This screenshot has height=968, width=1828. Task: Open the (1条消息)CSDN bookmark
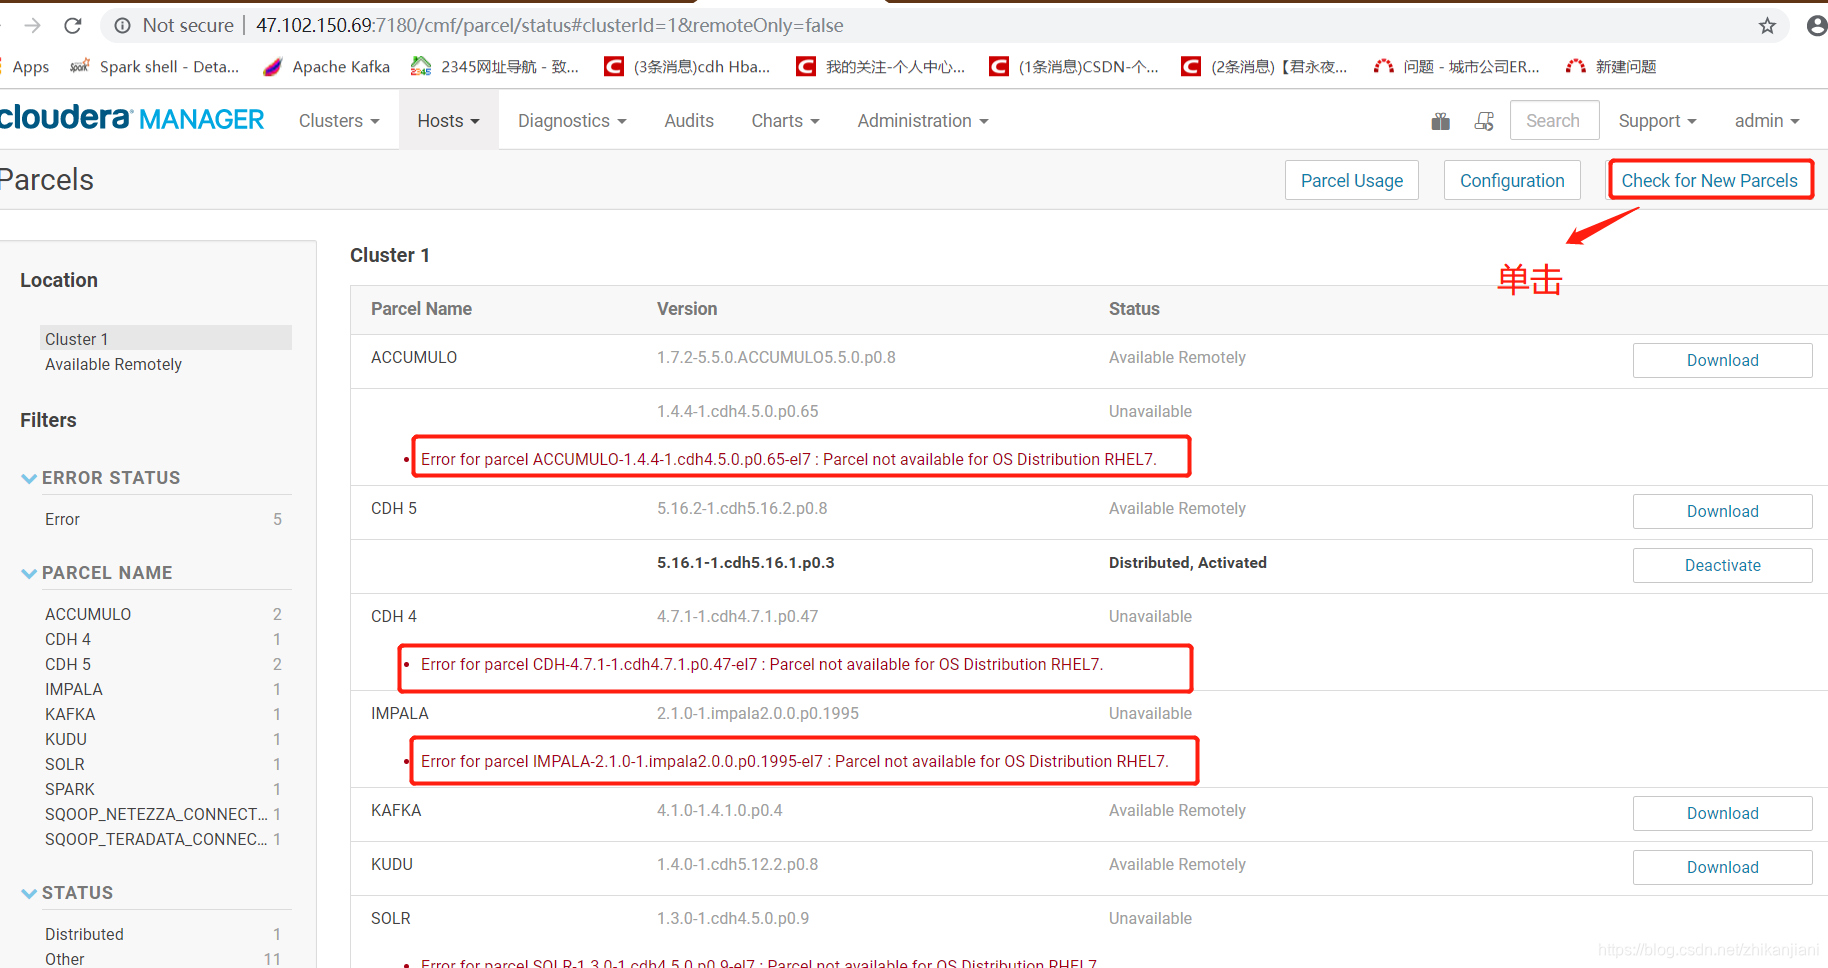1073,67
